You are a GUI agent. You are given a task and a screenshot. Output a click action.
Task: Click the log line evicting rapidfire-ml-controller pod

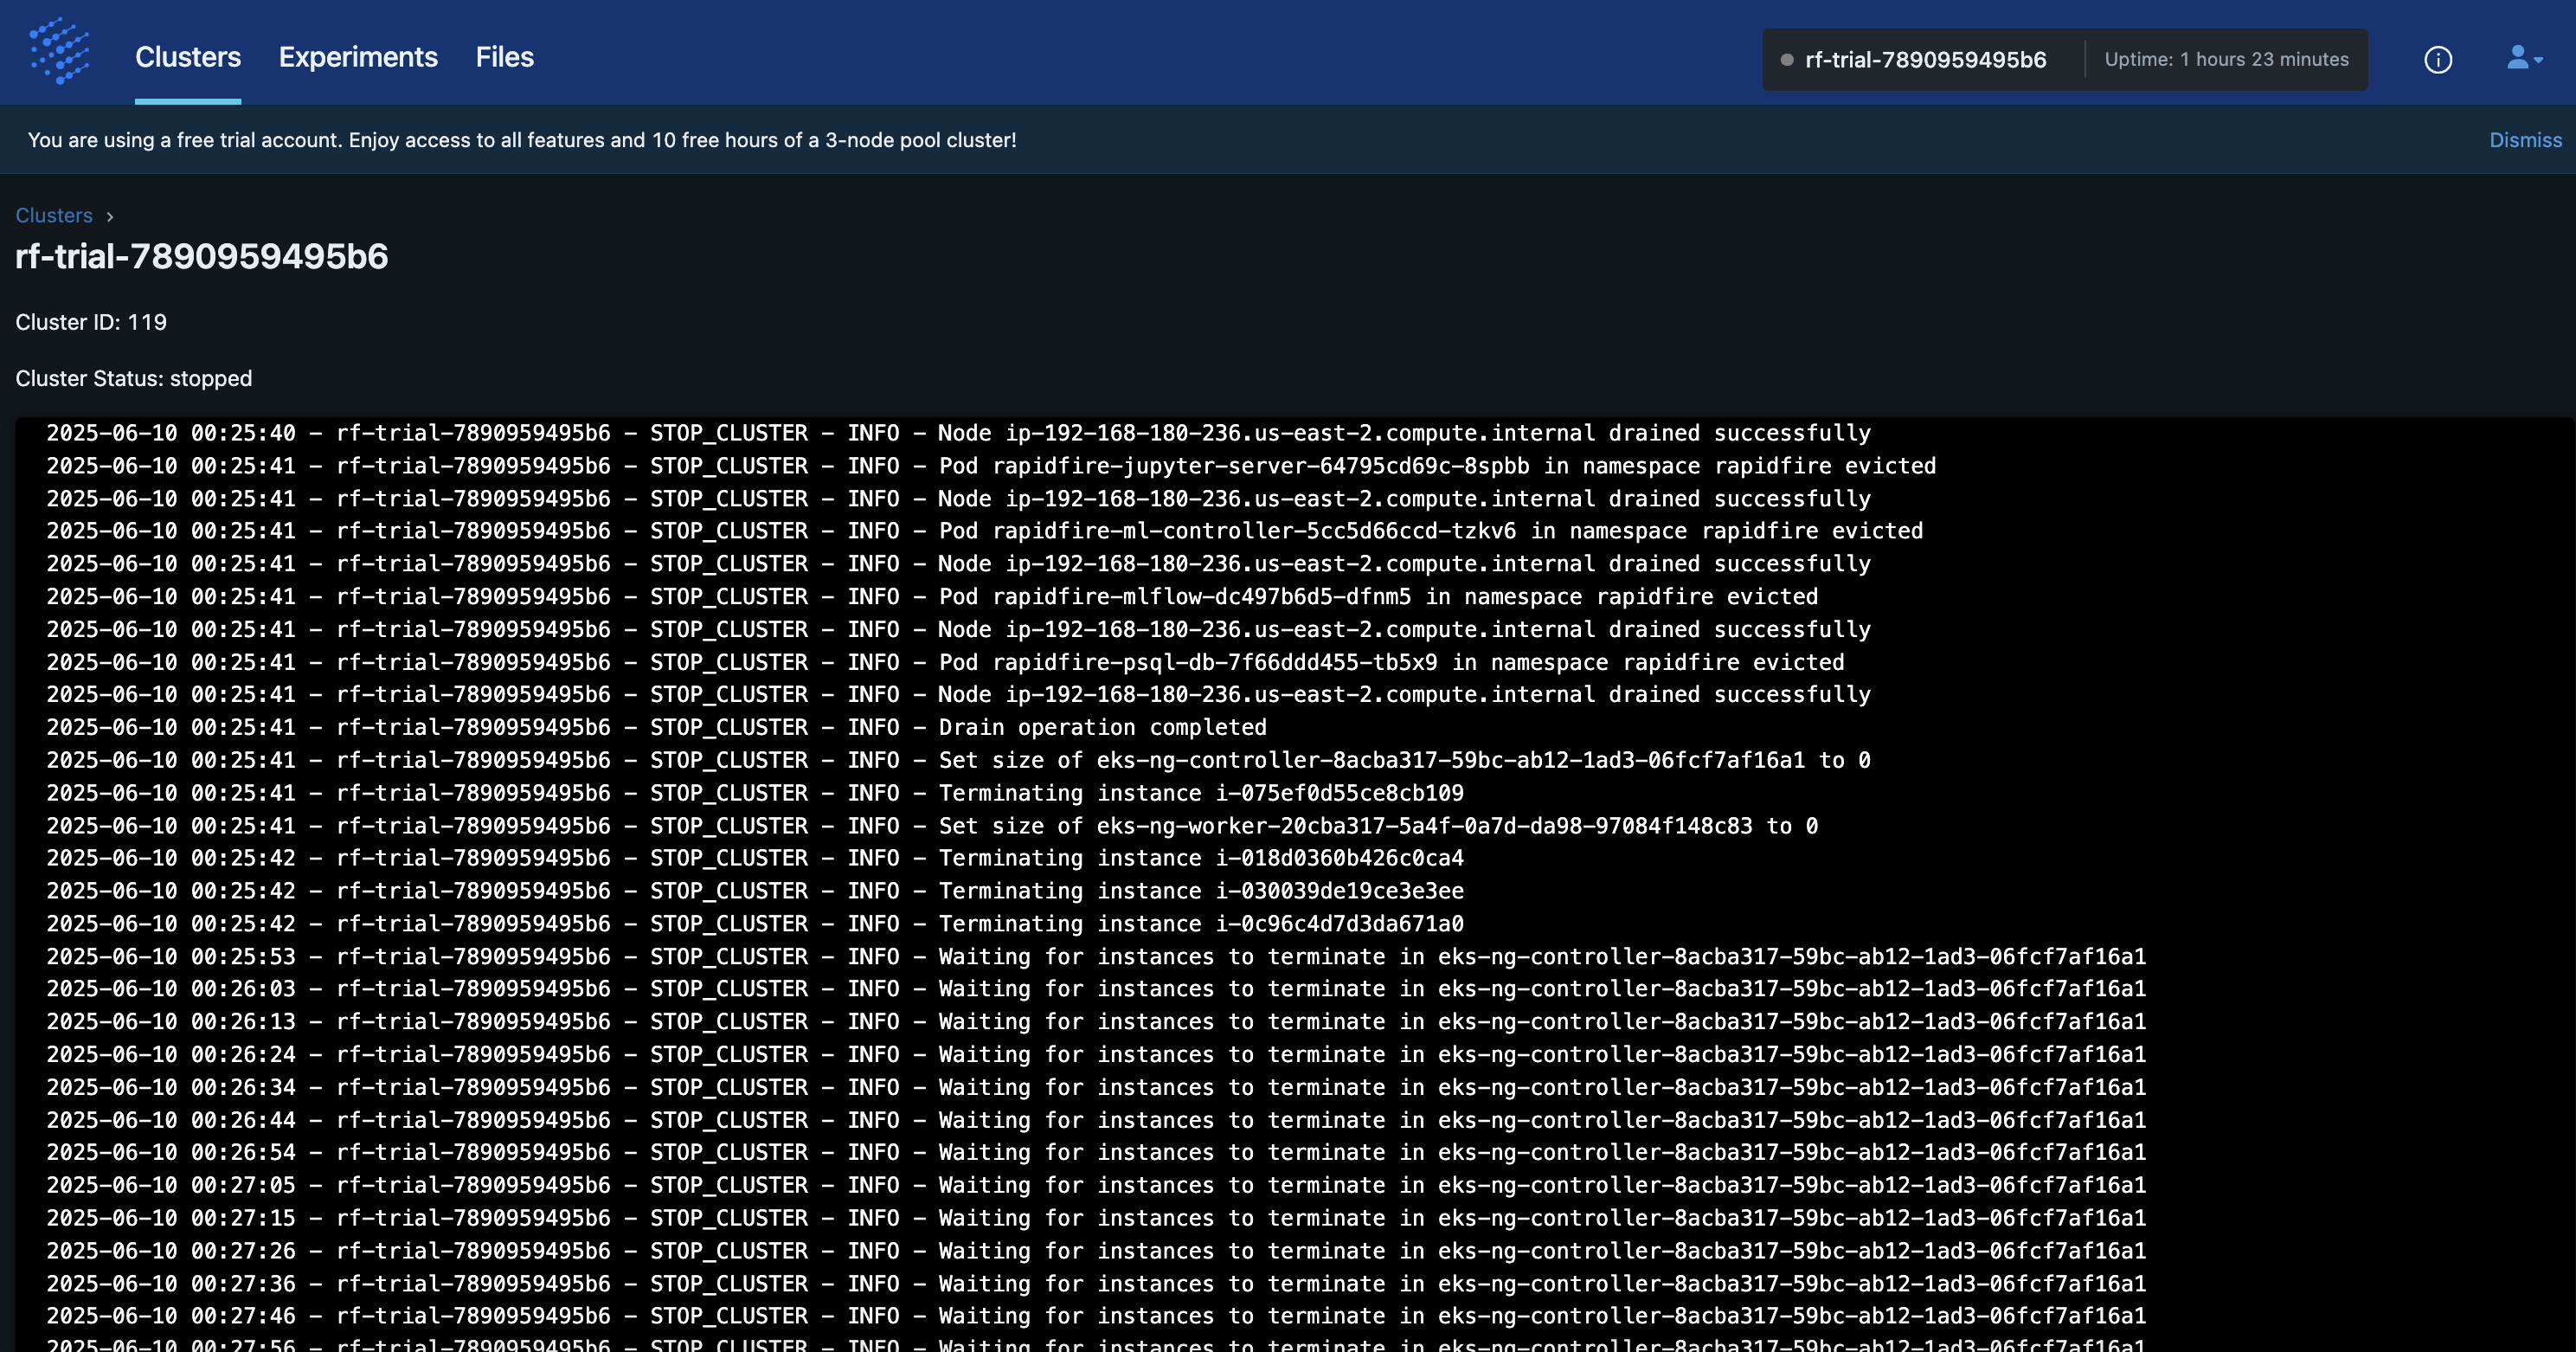984,531
